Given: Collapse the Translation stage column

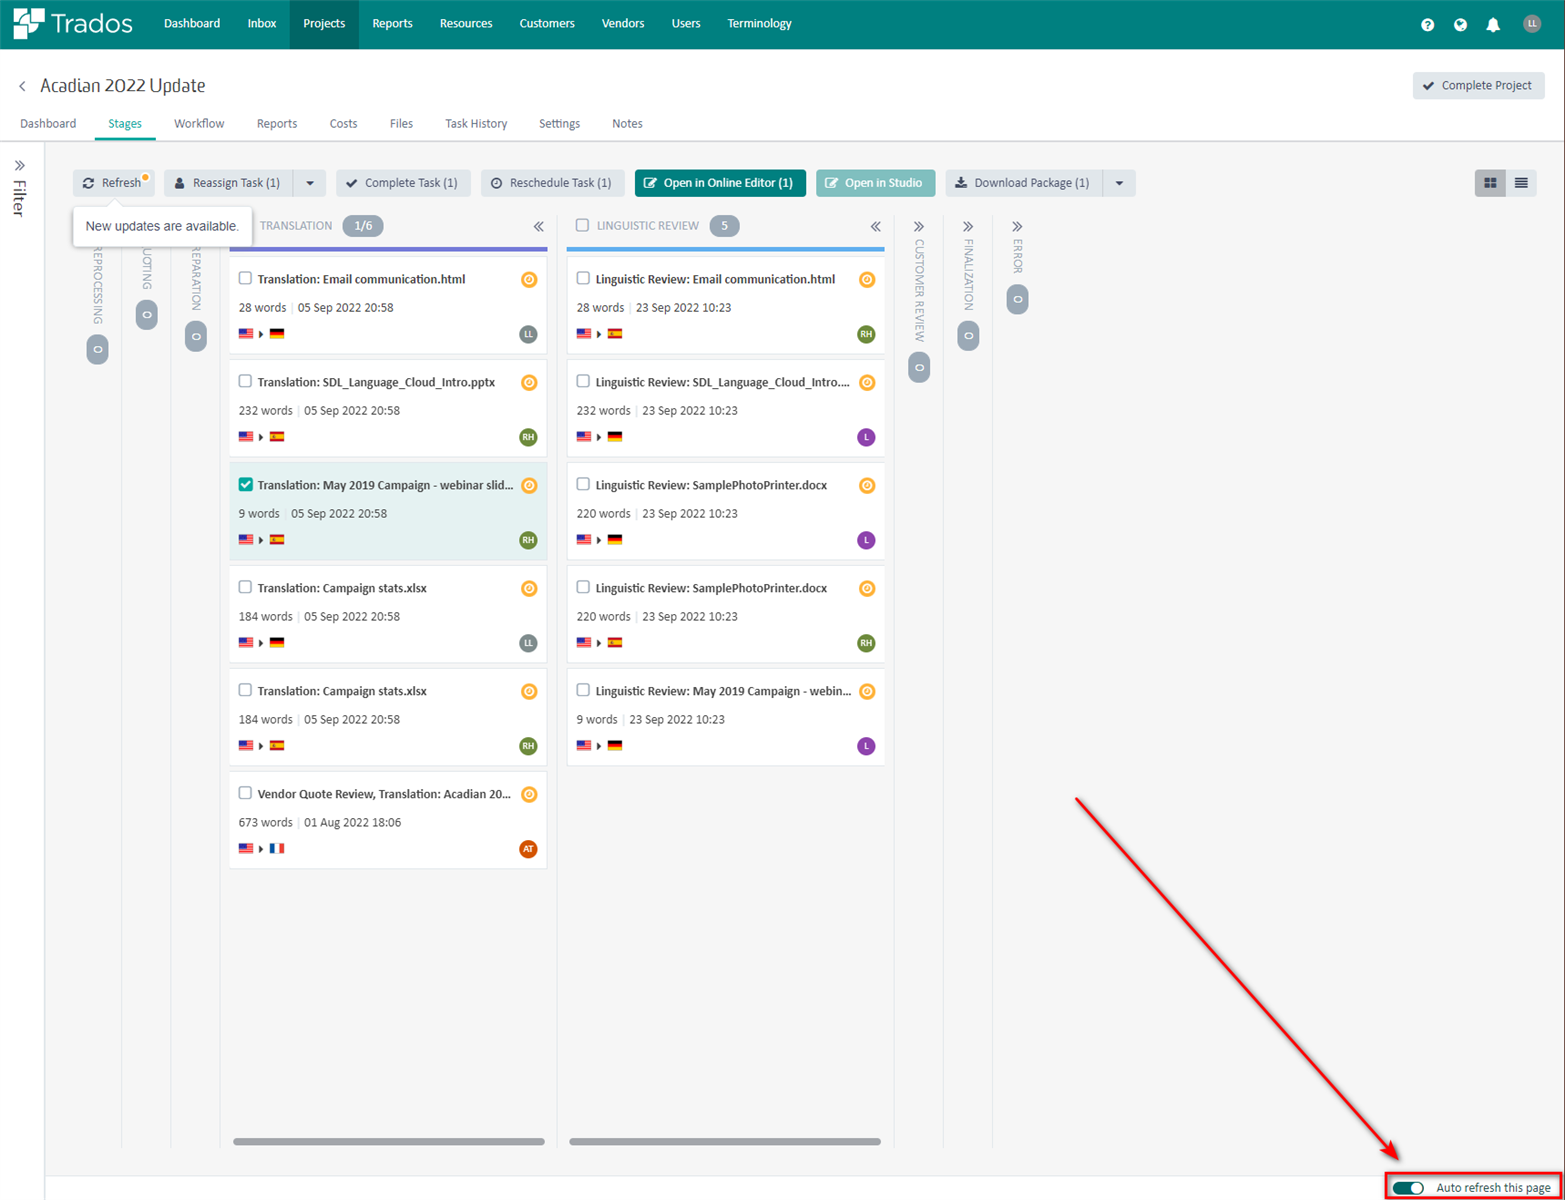Looking at the screenshot, I should tap(538, 227).
